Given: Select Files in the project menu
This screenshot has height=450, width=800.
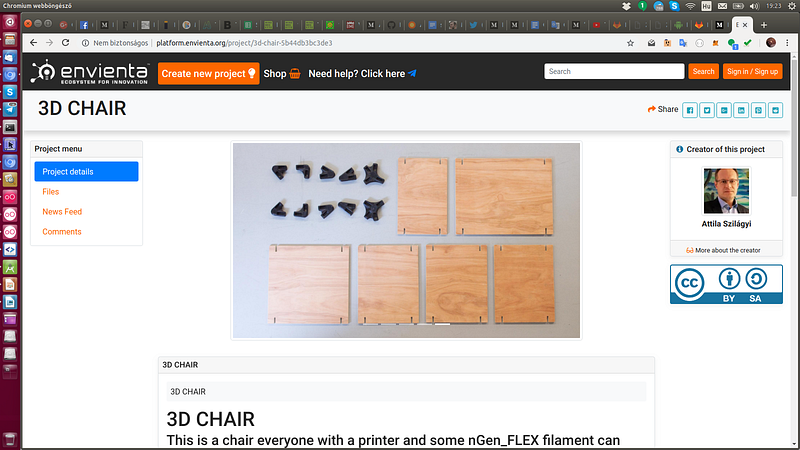Looking at the screenshot, I should point(51,191).
